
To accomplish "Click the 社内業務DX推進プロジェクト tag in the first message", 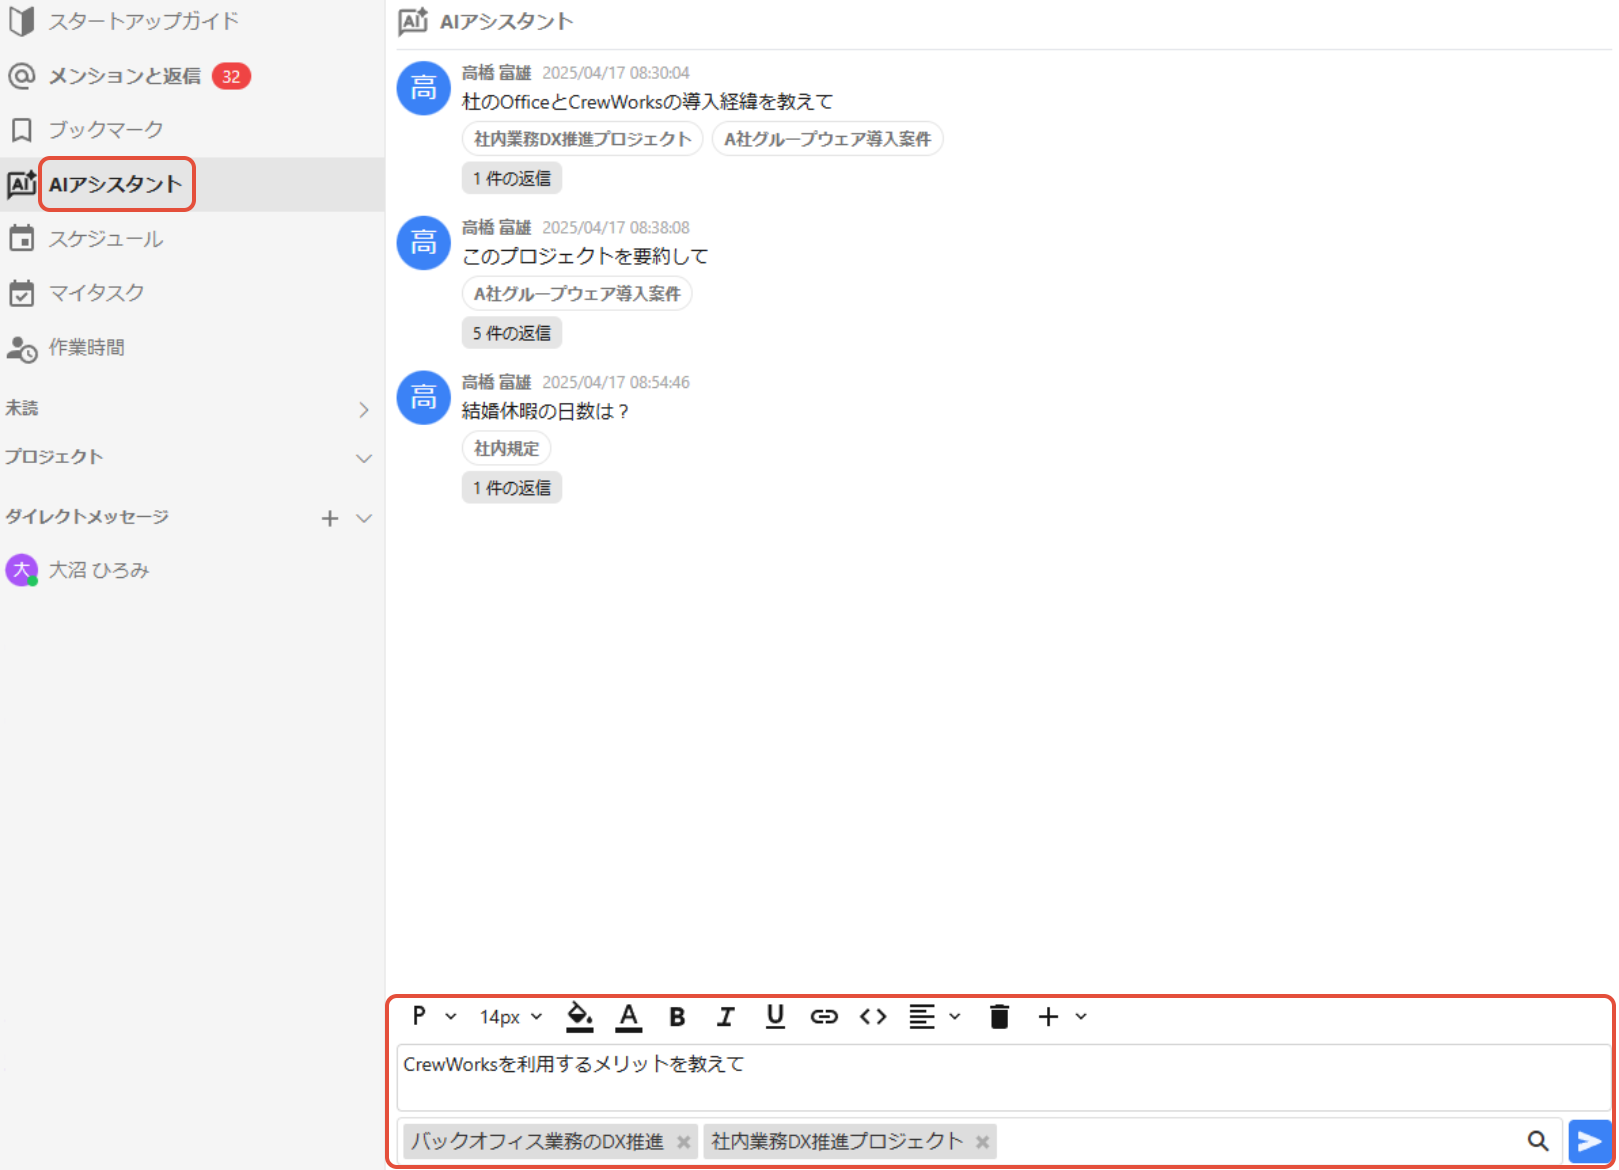I will pyautogui.click(x=582, y=139).
